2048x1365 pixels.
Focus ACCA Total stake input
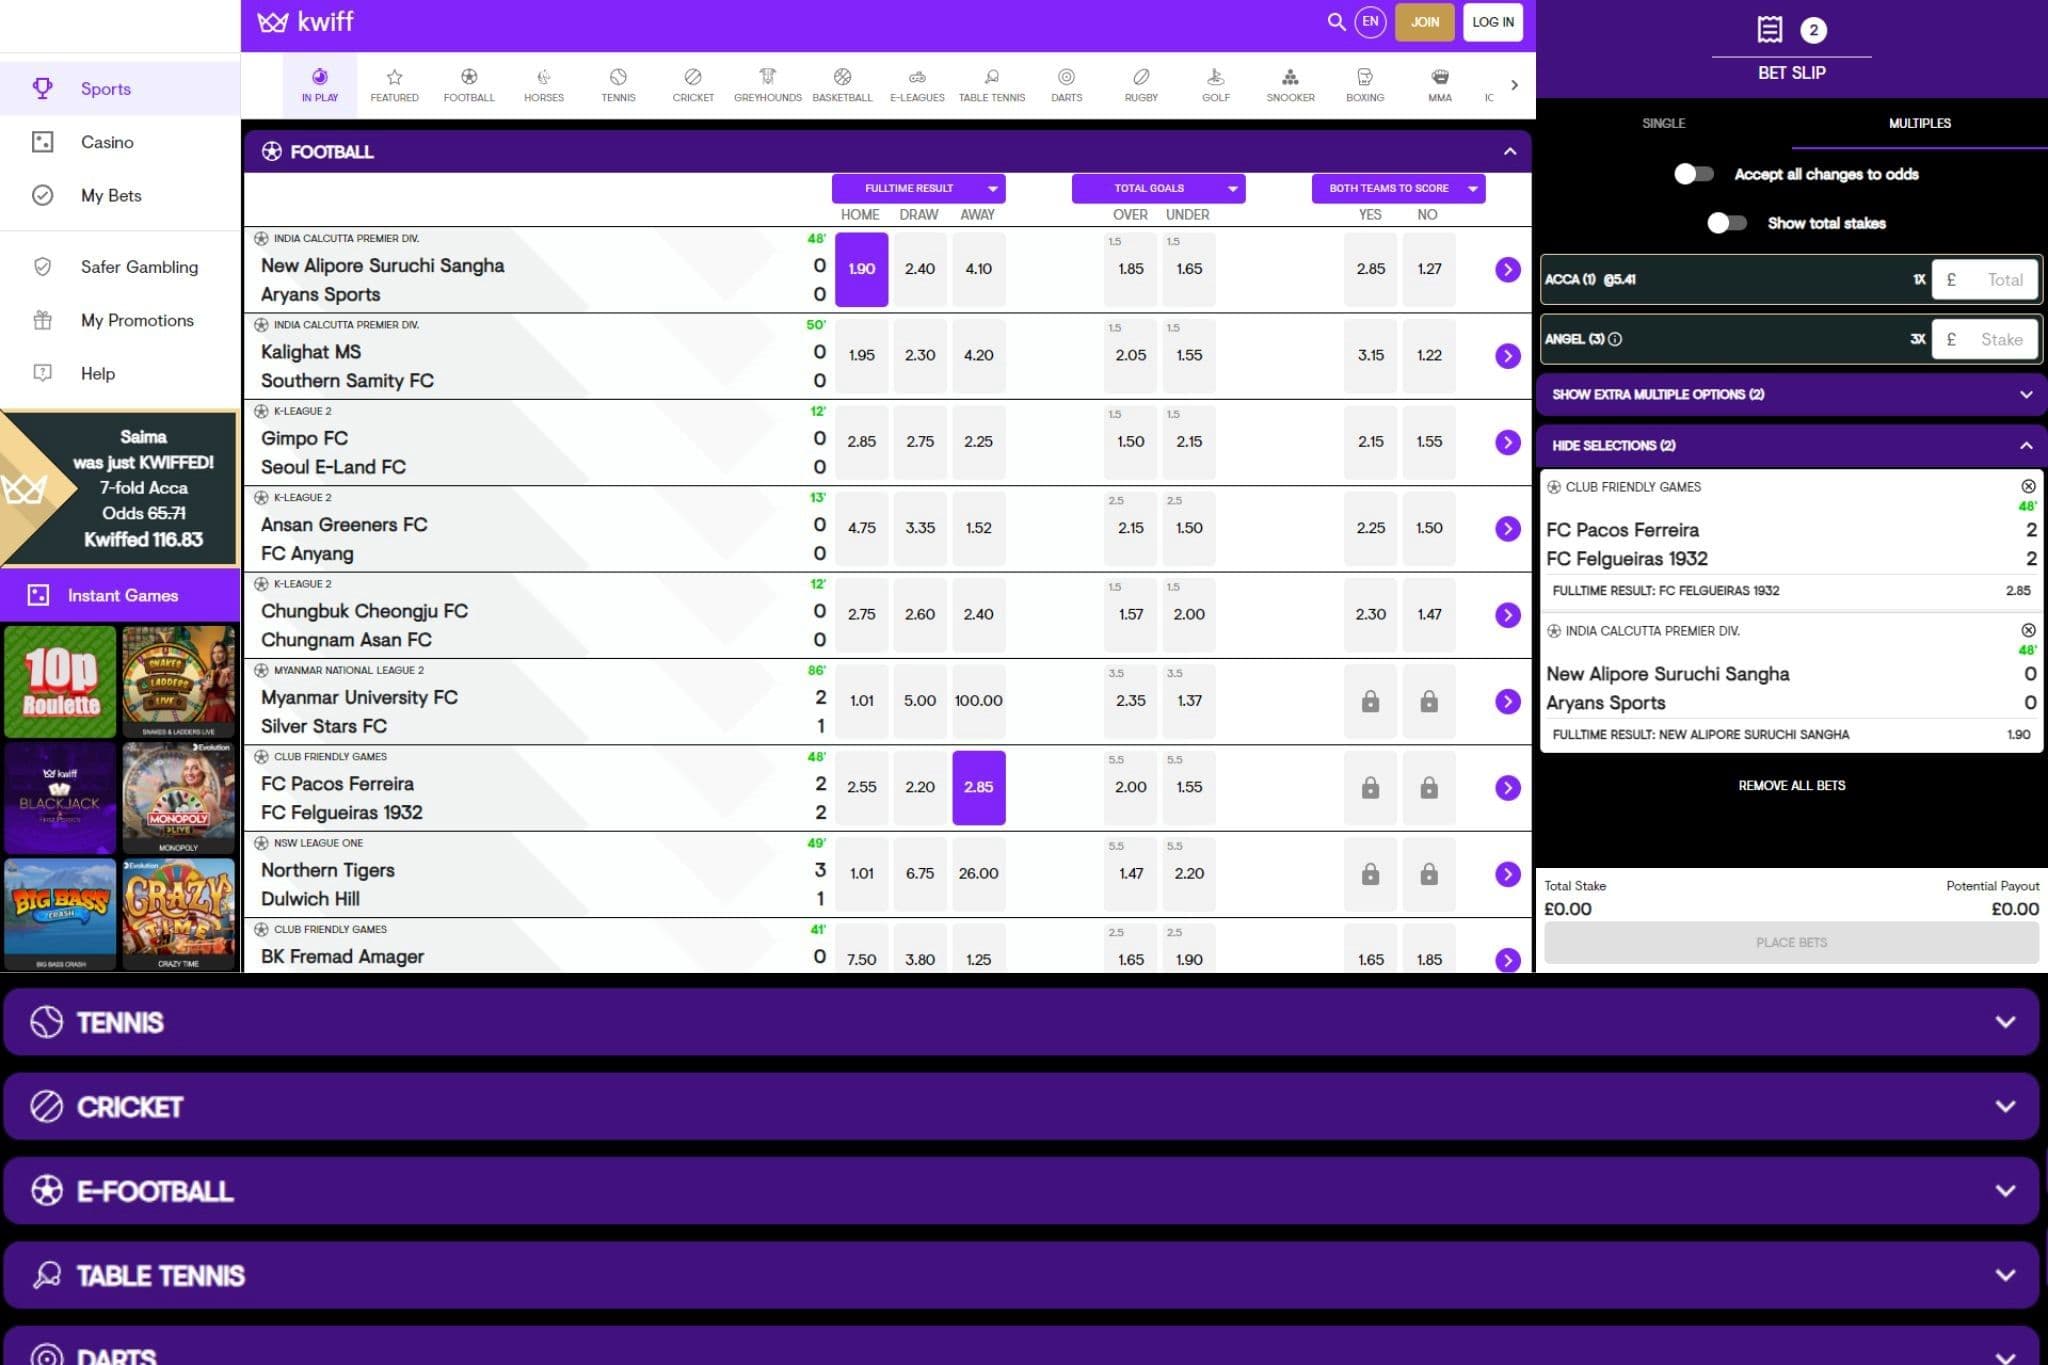pyautogui.click(x=1985, y=280)
